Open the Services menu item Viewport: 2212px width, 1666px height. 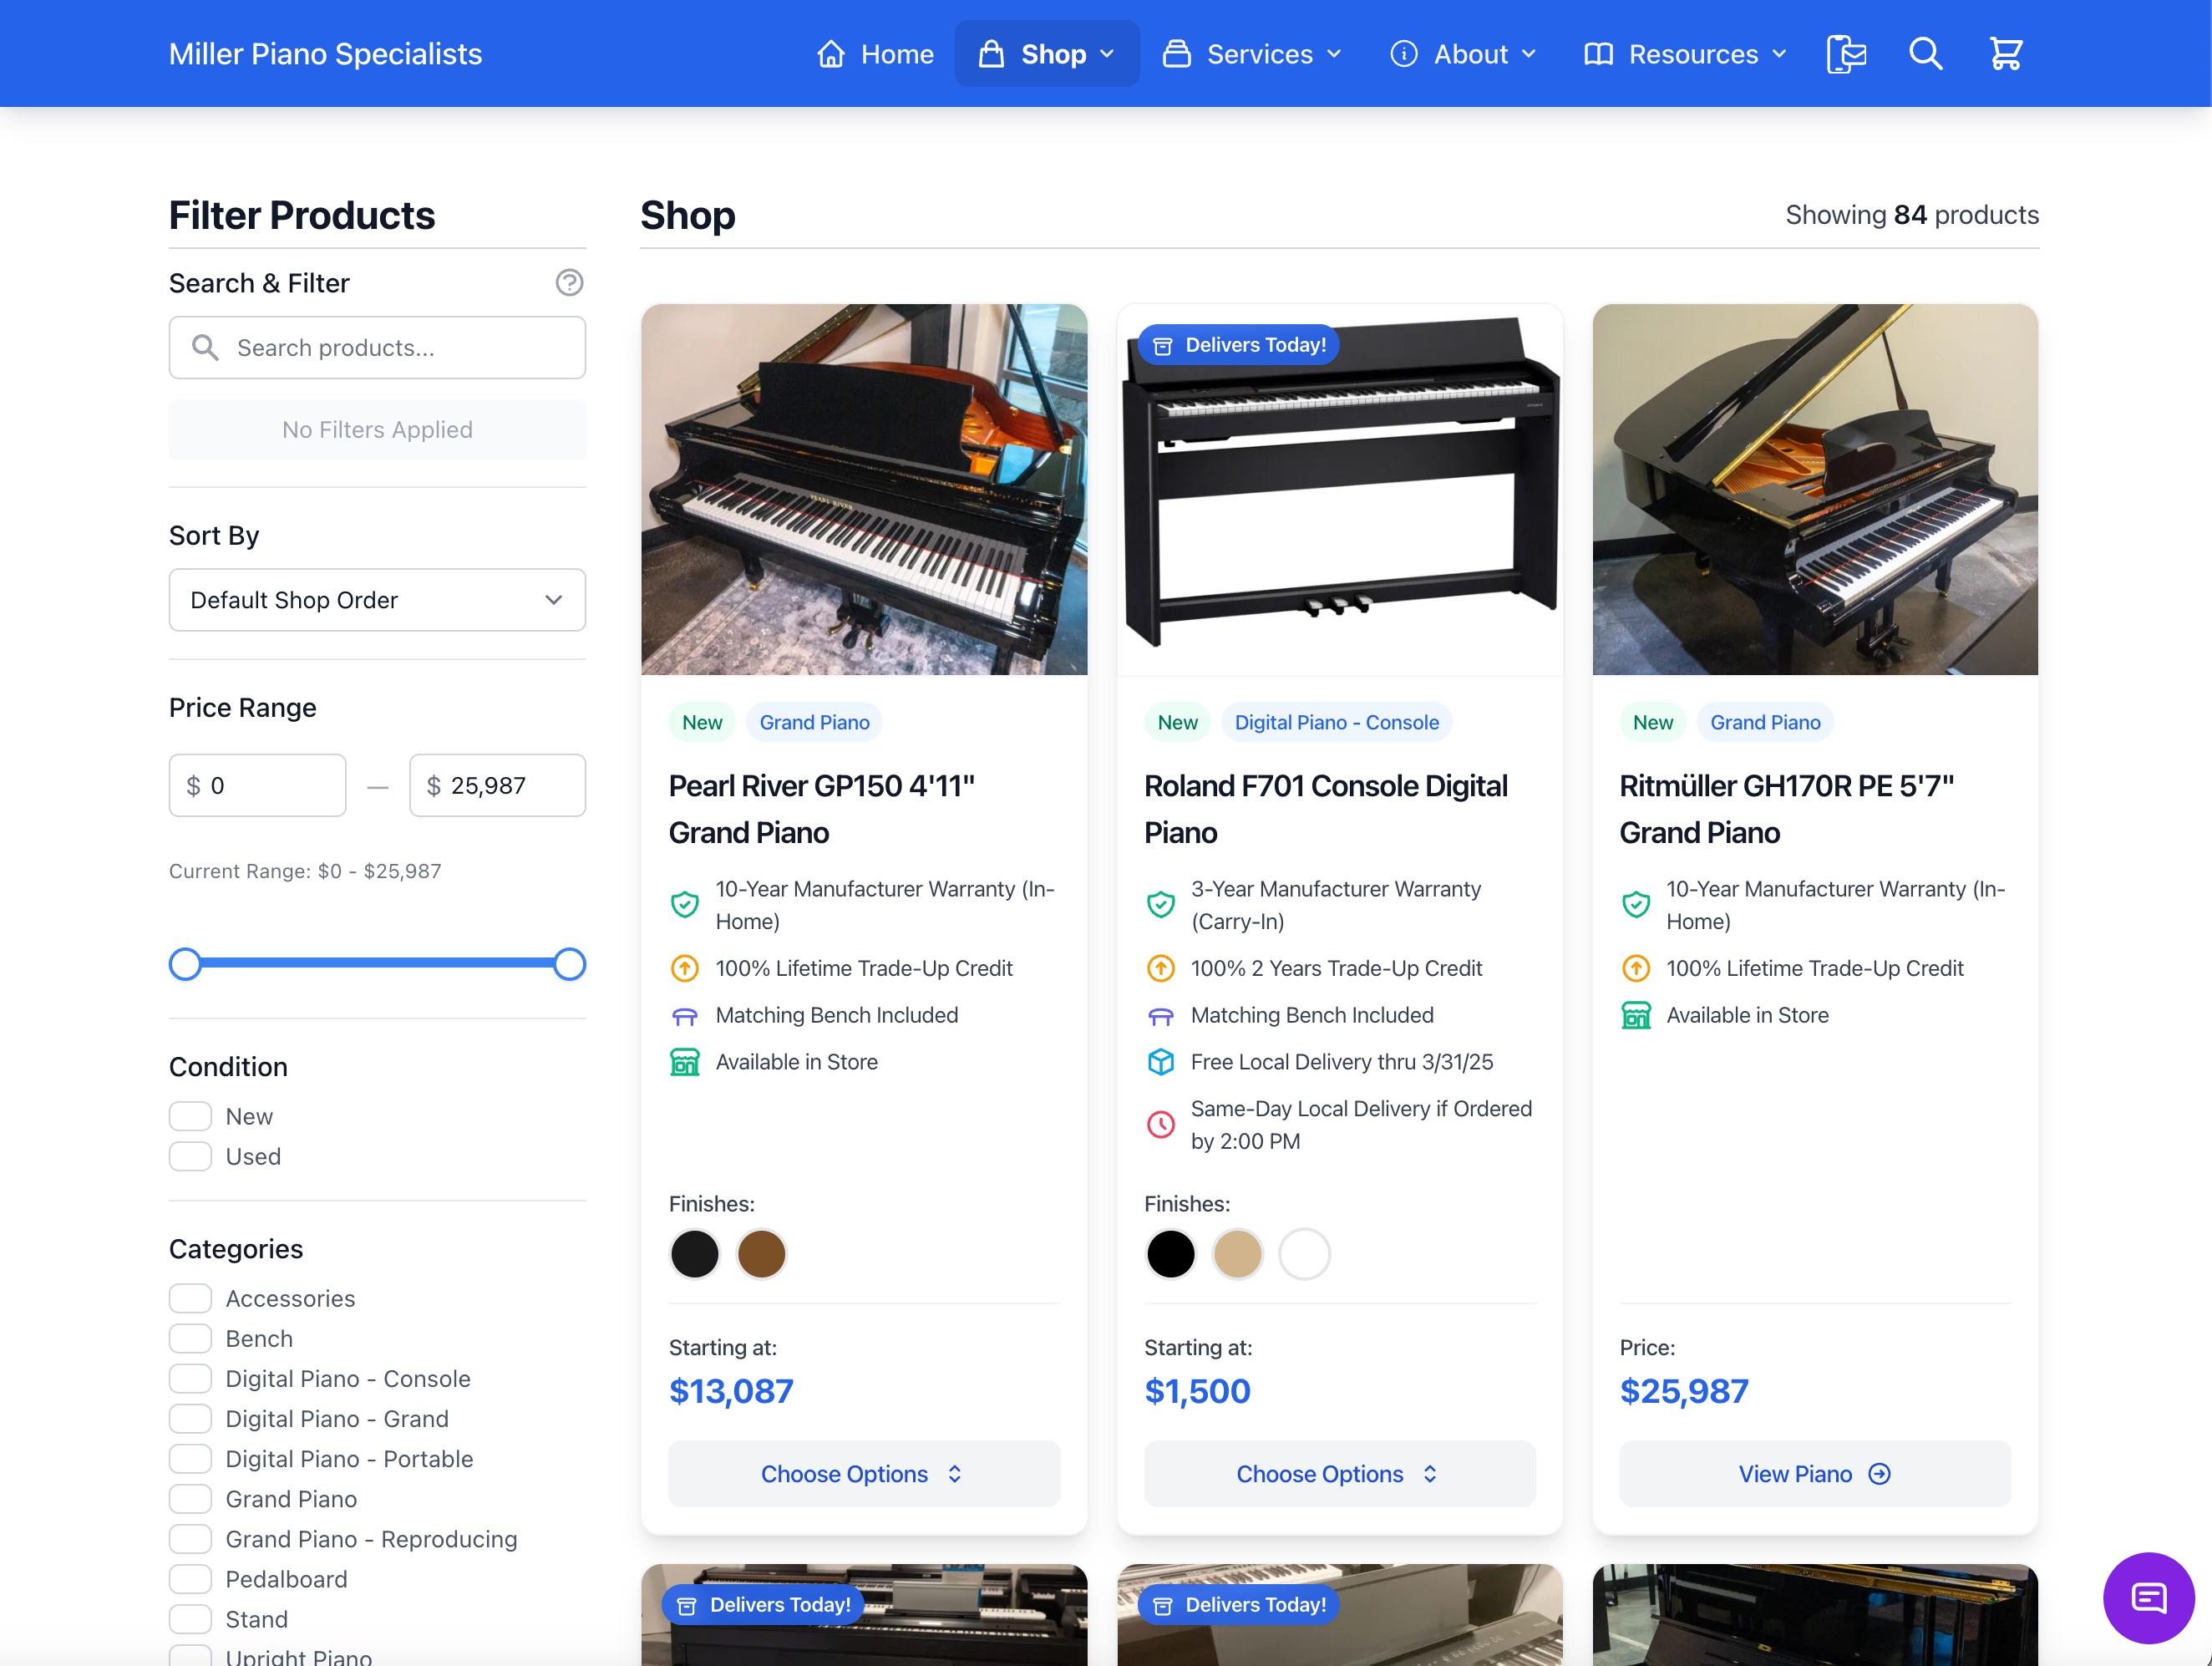click(1252, 54)
